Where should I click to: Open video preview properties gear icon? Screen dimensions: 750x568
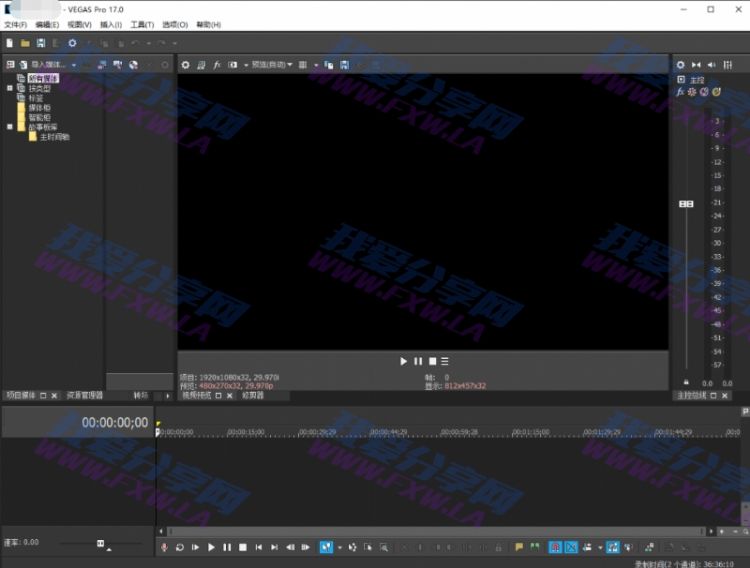click(x=186, y=65)
